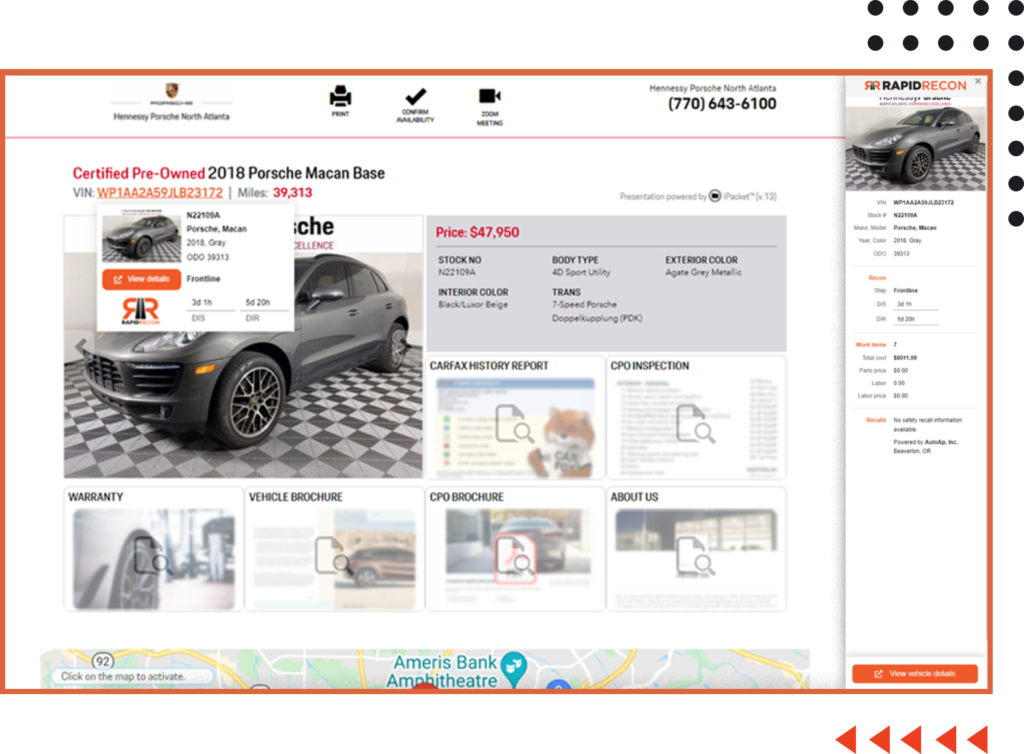Click the Ameris Bank Amphitheatre map marker

[515, 667]
